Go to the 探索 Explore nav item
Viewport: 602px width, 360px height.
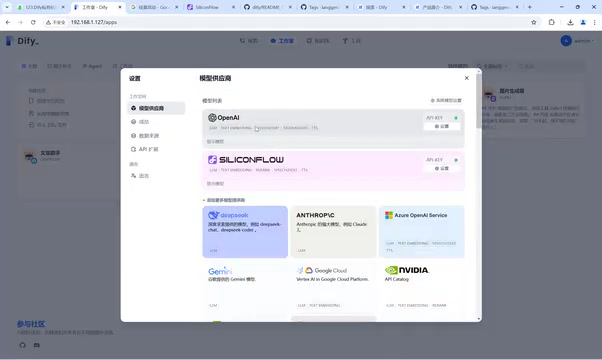point(249,41)
